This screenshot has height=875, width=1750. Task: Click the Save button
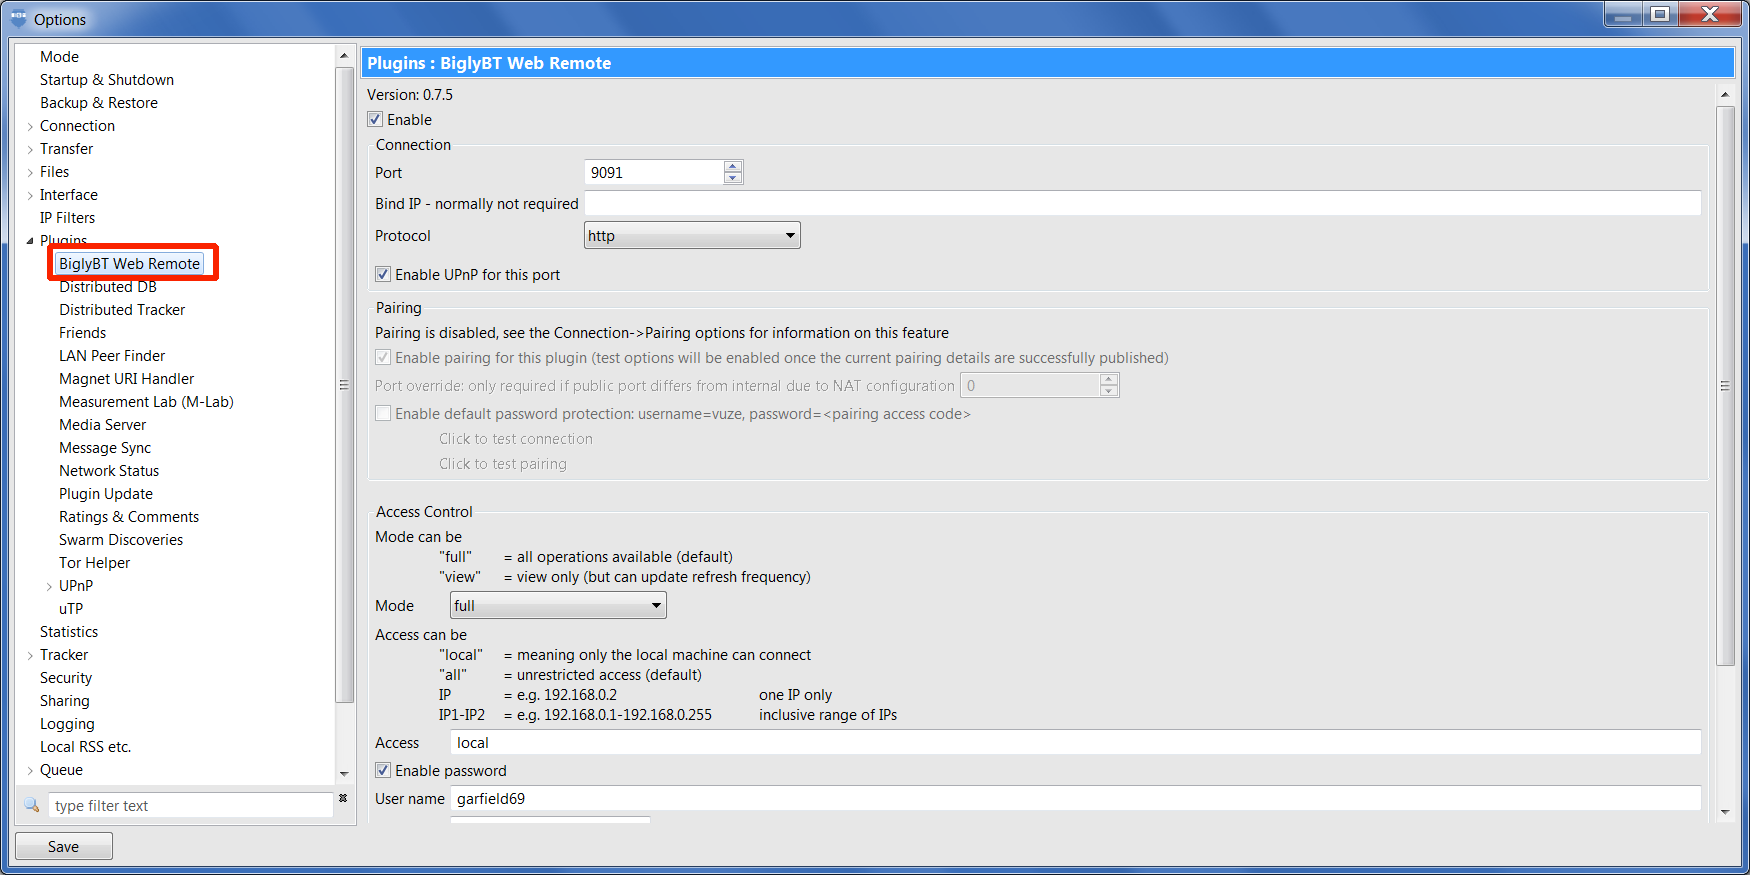64,846
